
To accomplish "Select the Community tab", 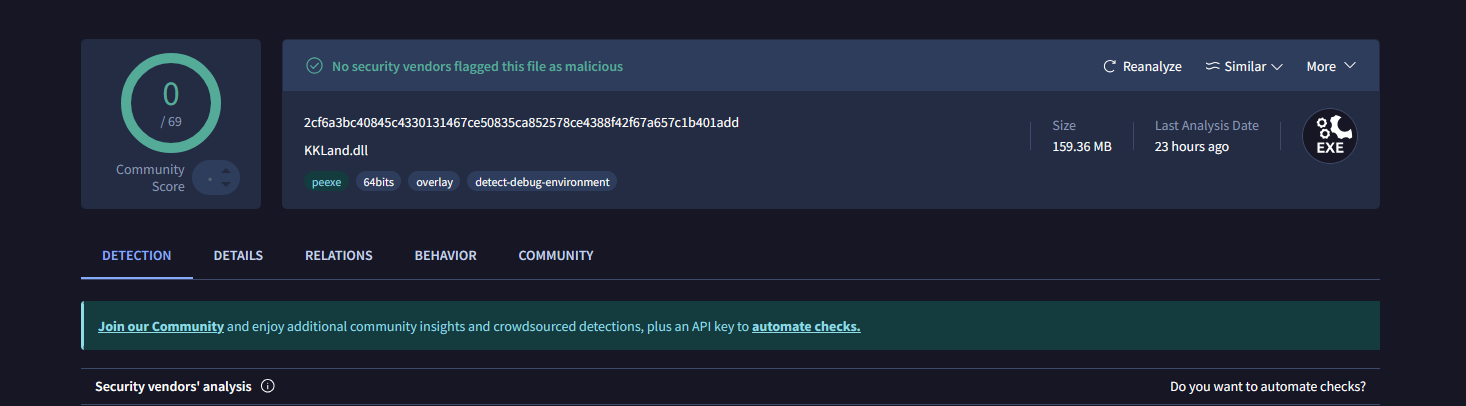I will [556, 255].
